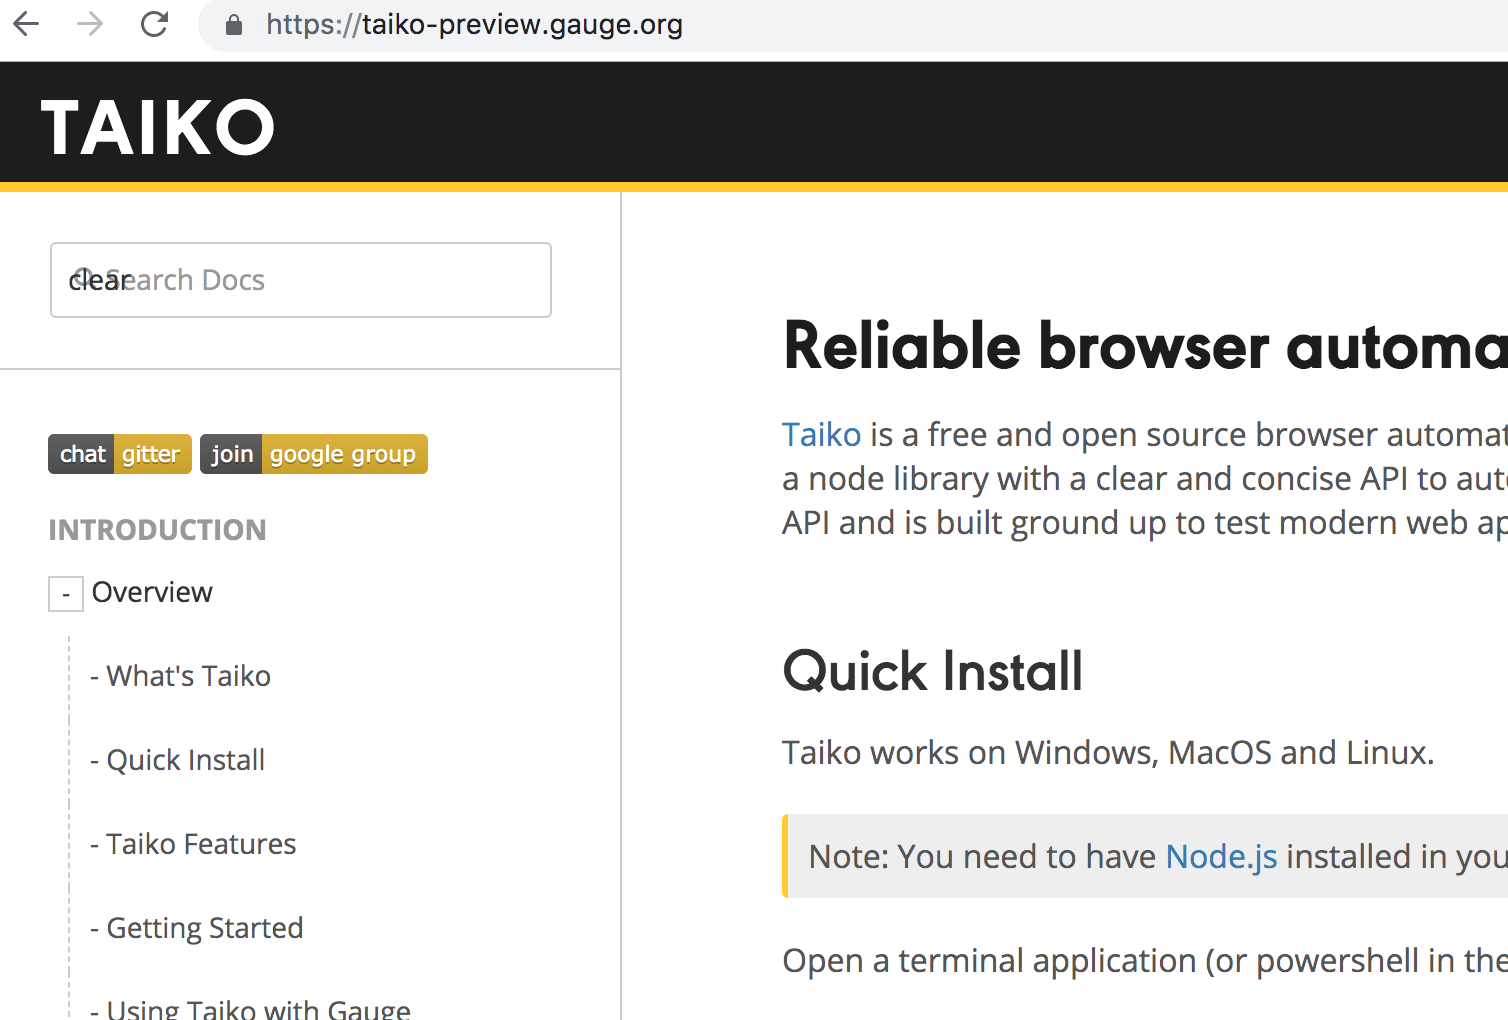Click inside the Search Docs field
Screen dimensions: 1508x1020
(x=300, y=280)
